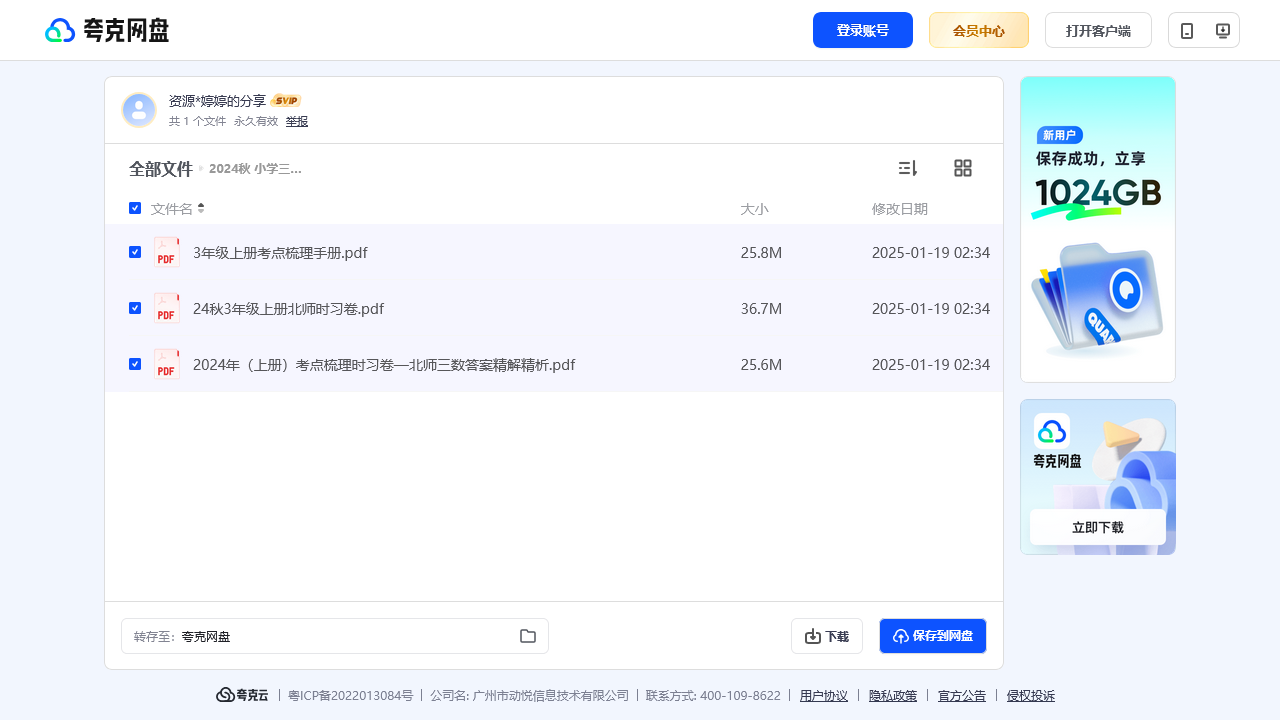Image resolution: width=1280 pixels, height=720 pixels.
Task: Switch to grid view icon
Action: (963, 168)
